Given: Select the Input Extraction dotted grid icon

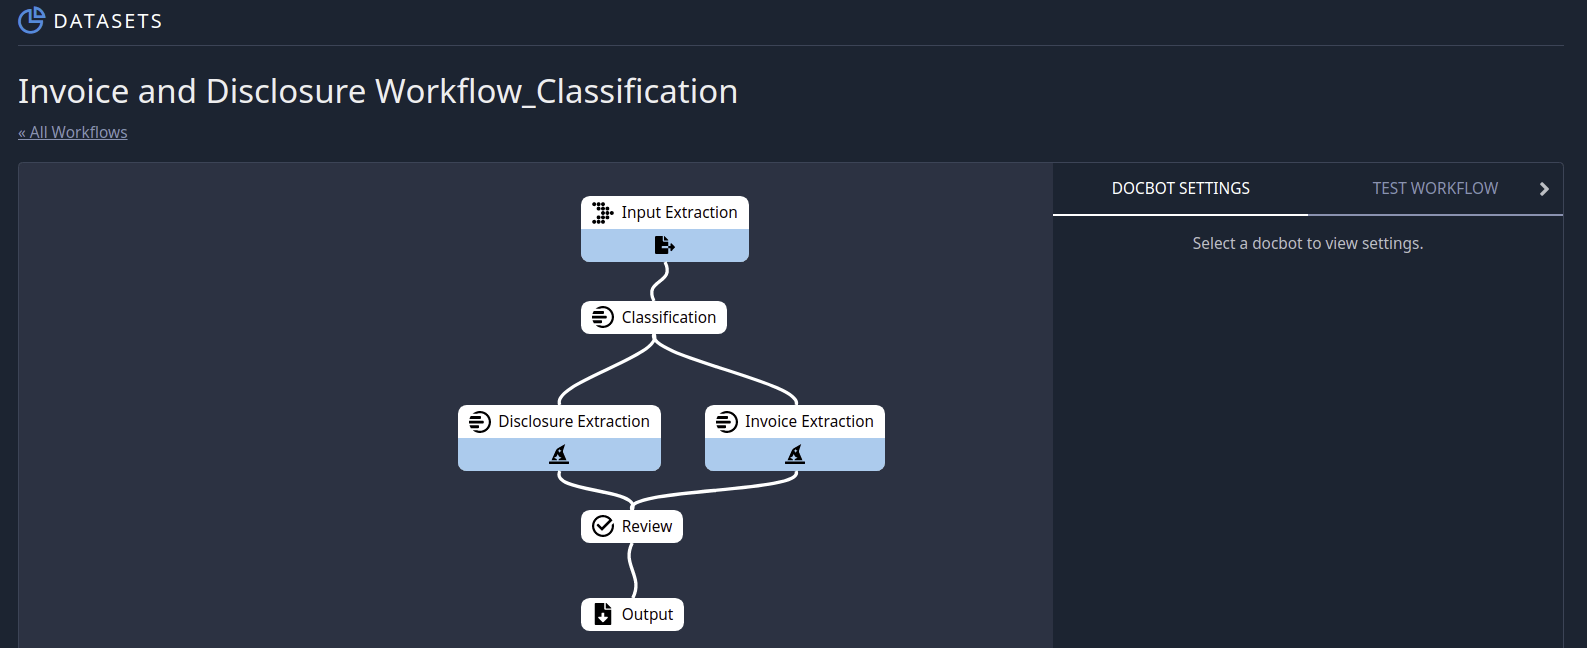Looking at the screenshot, I should (602, 212).
